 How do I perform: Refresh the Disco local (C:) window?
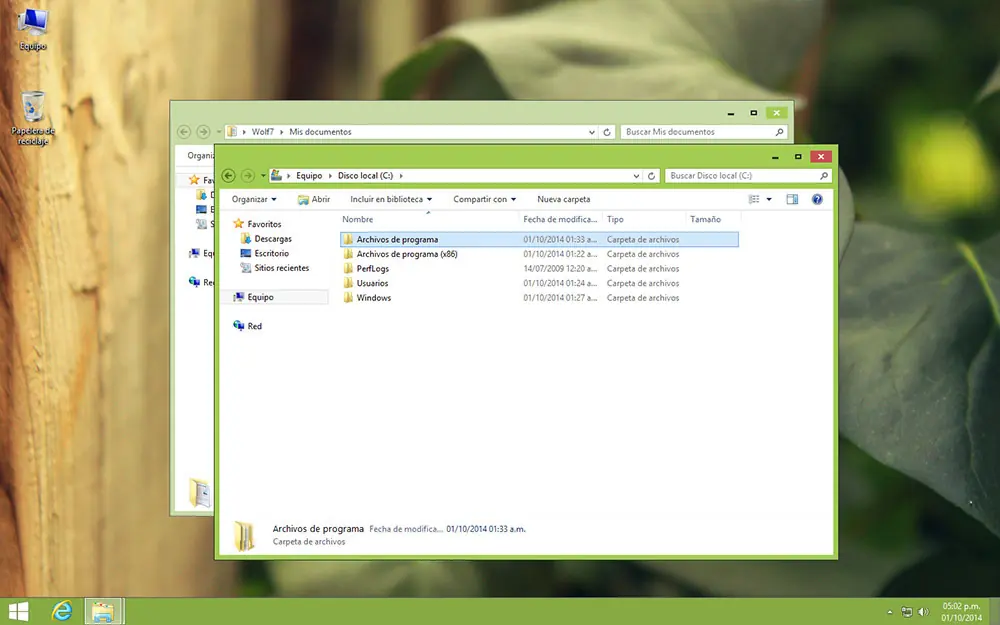651,176
